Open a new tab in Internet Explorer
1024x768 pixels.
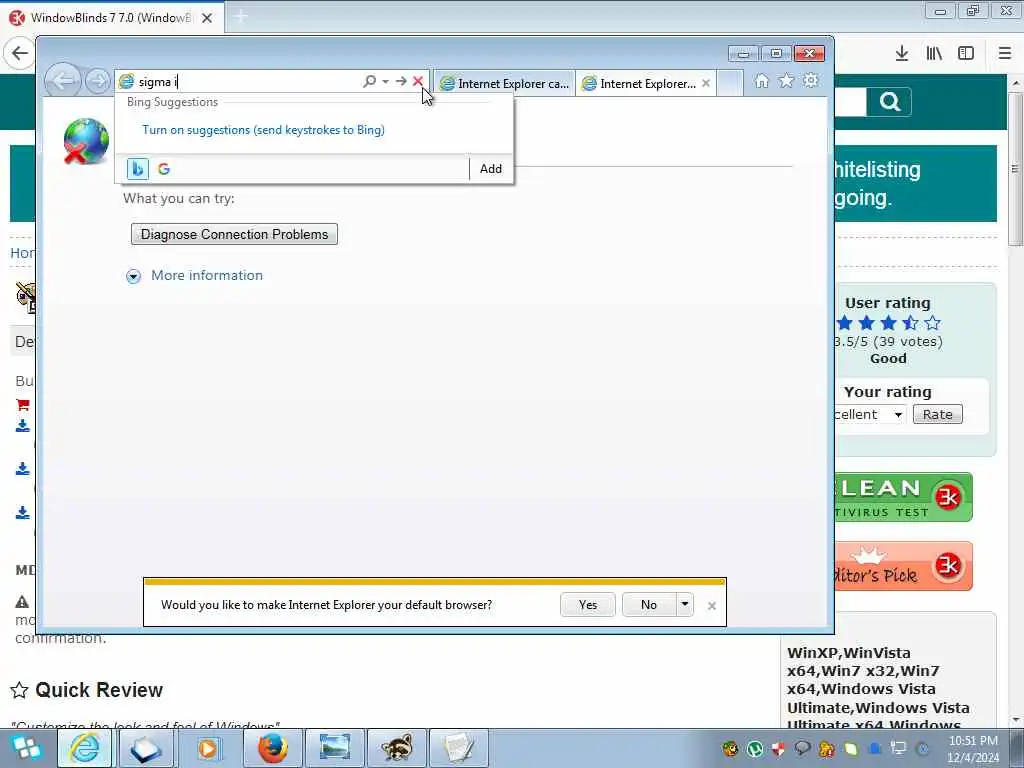pyautogui.click(x=730, y=84)
